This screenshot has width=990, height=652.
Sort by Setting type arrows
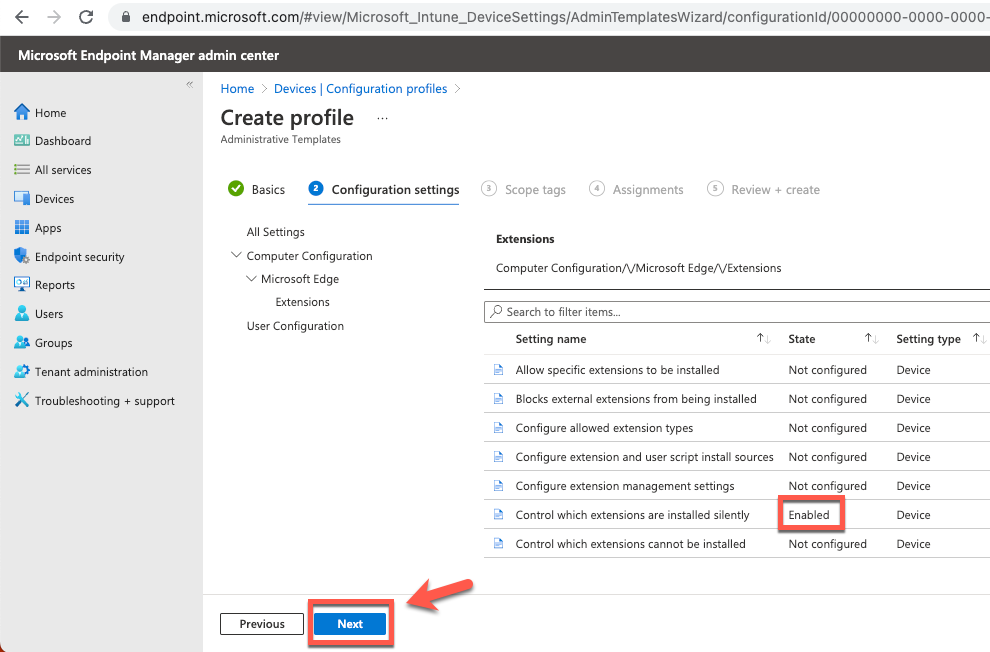(x=979, y=339)
